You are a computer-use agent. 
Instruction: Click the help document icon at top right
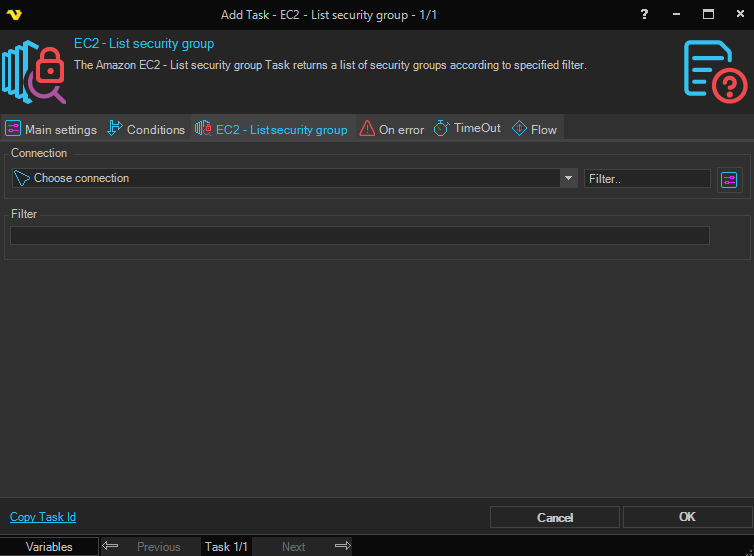tap(714, 72)
